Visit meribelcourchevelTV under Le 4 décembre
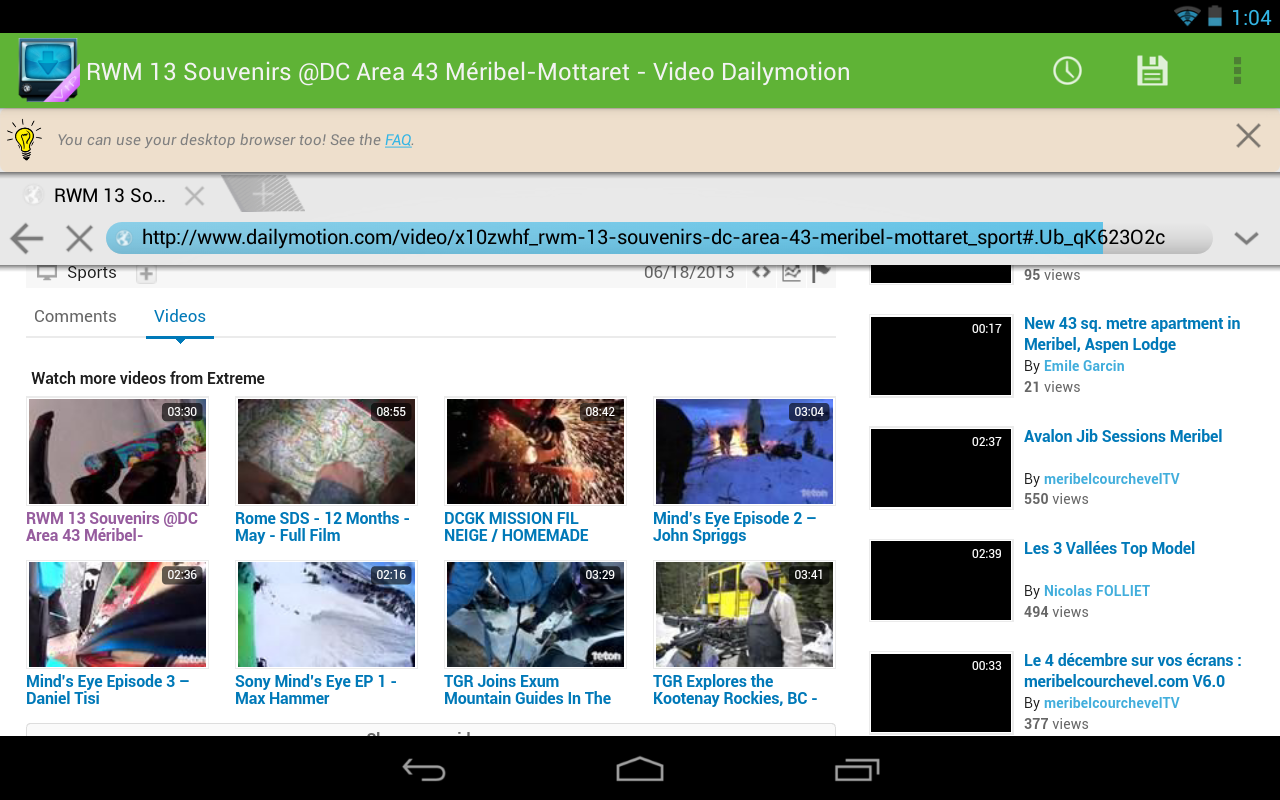1280x800 pixels. [x=1112, y=703]
